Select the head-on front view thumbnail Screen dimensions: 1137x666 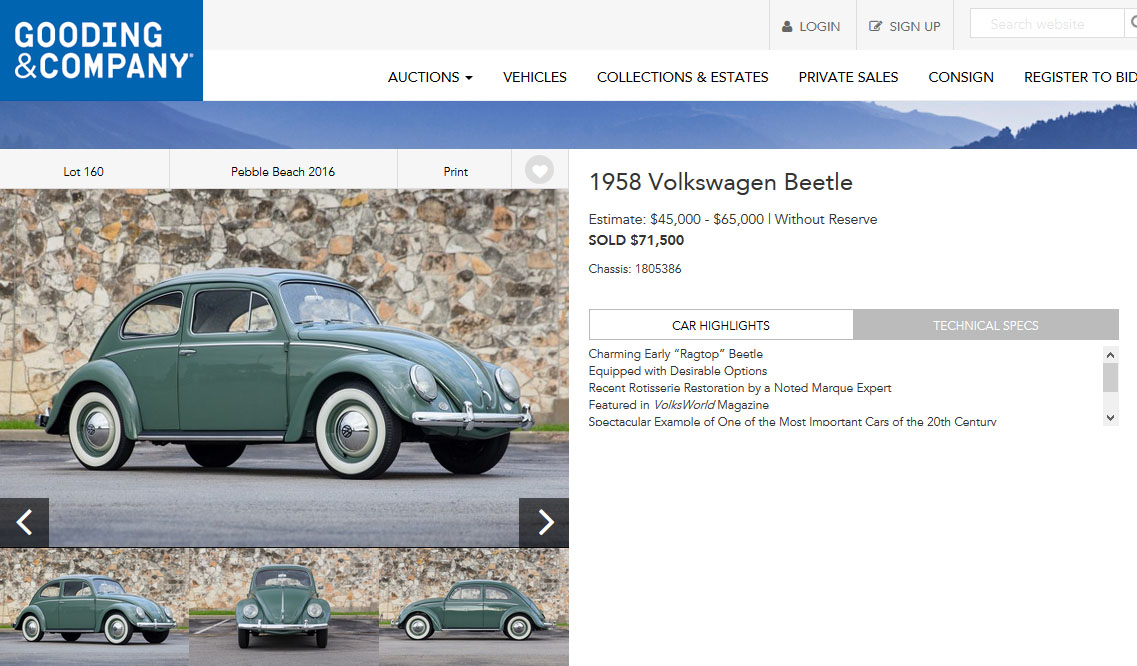tap(284, 607)
